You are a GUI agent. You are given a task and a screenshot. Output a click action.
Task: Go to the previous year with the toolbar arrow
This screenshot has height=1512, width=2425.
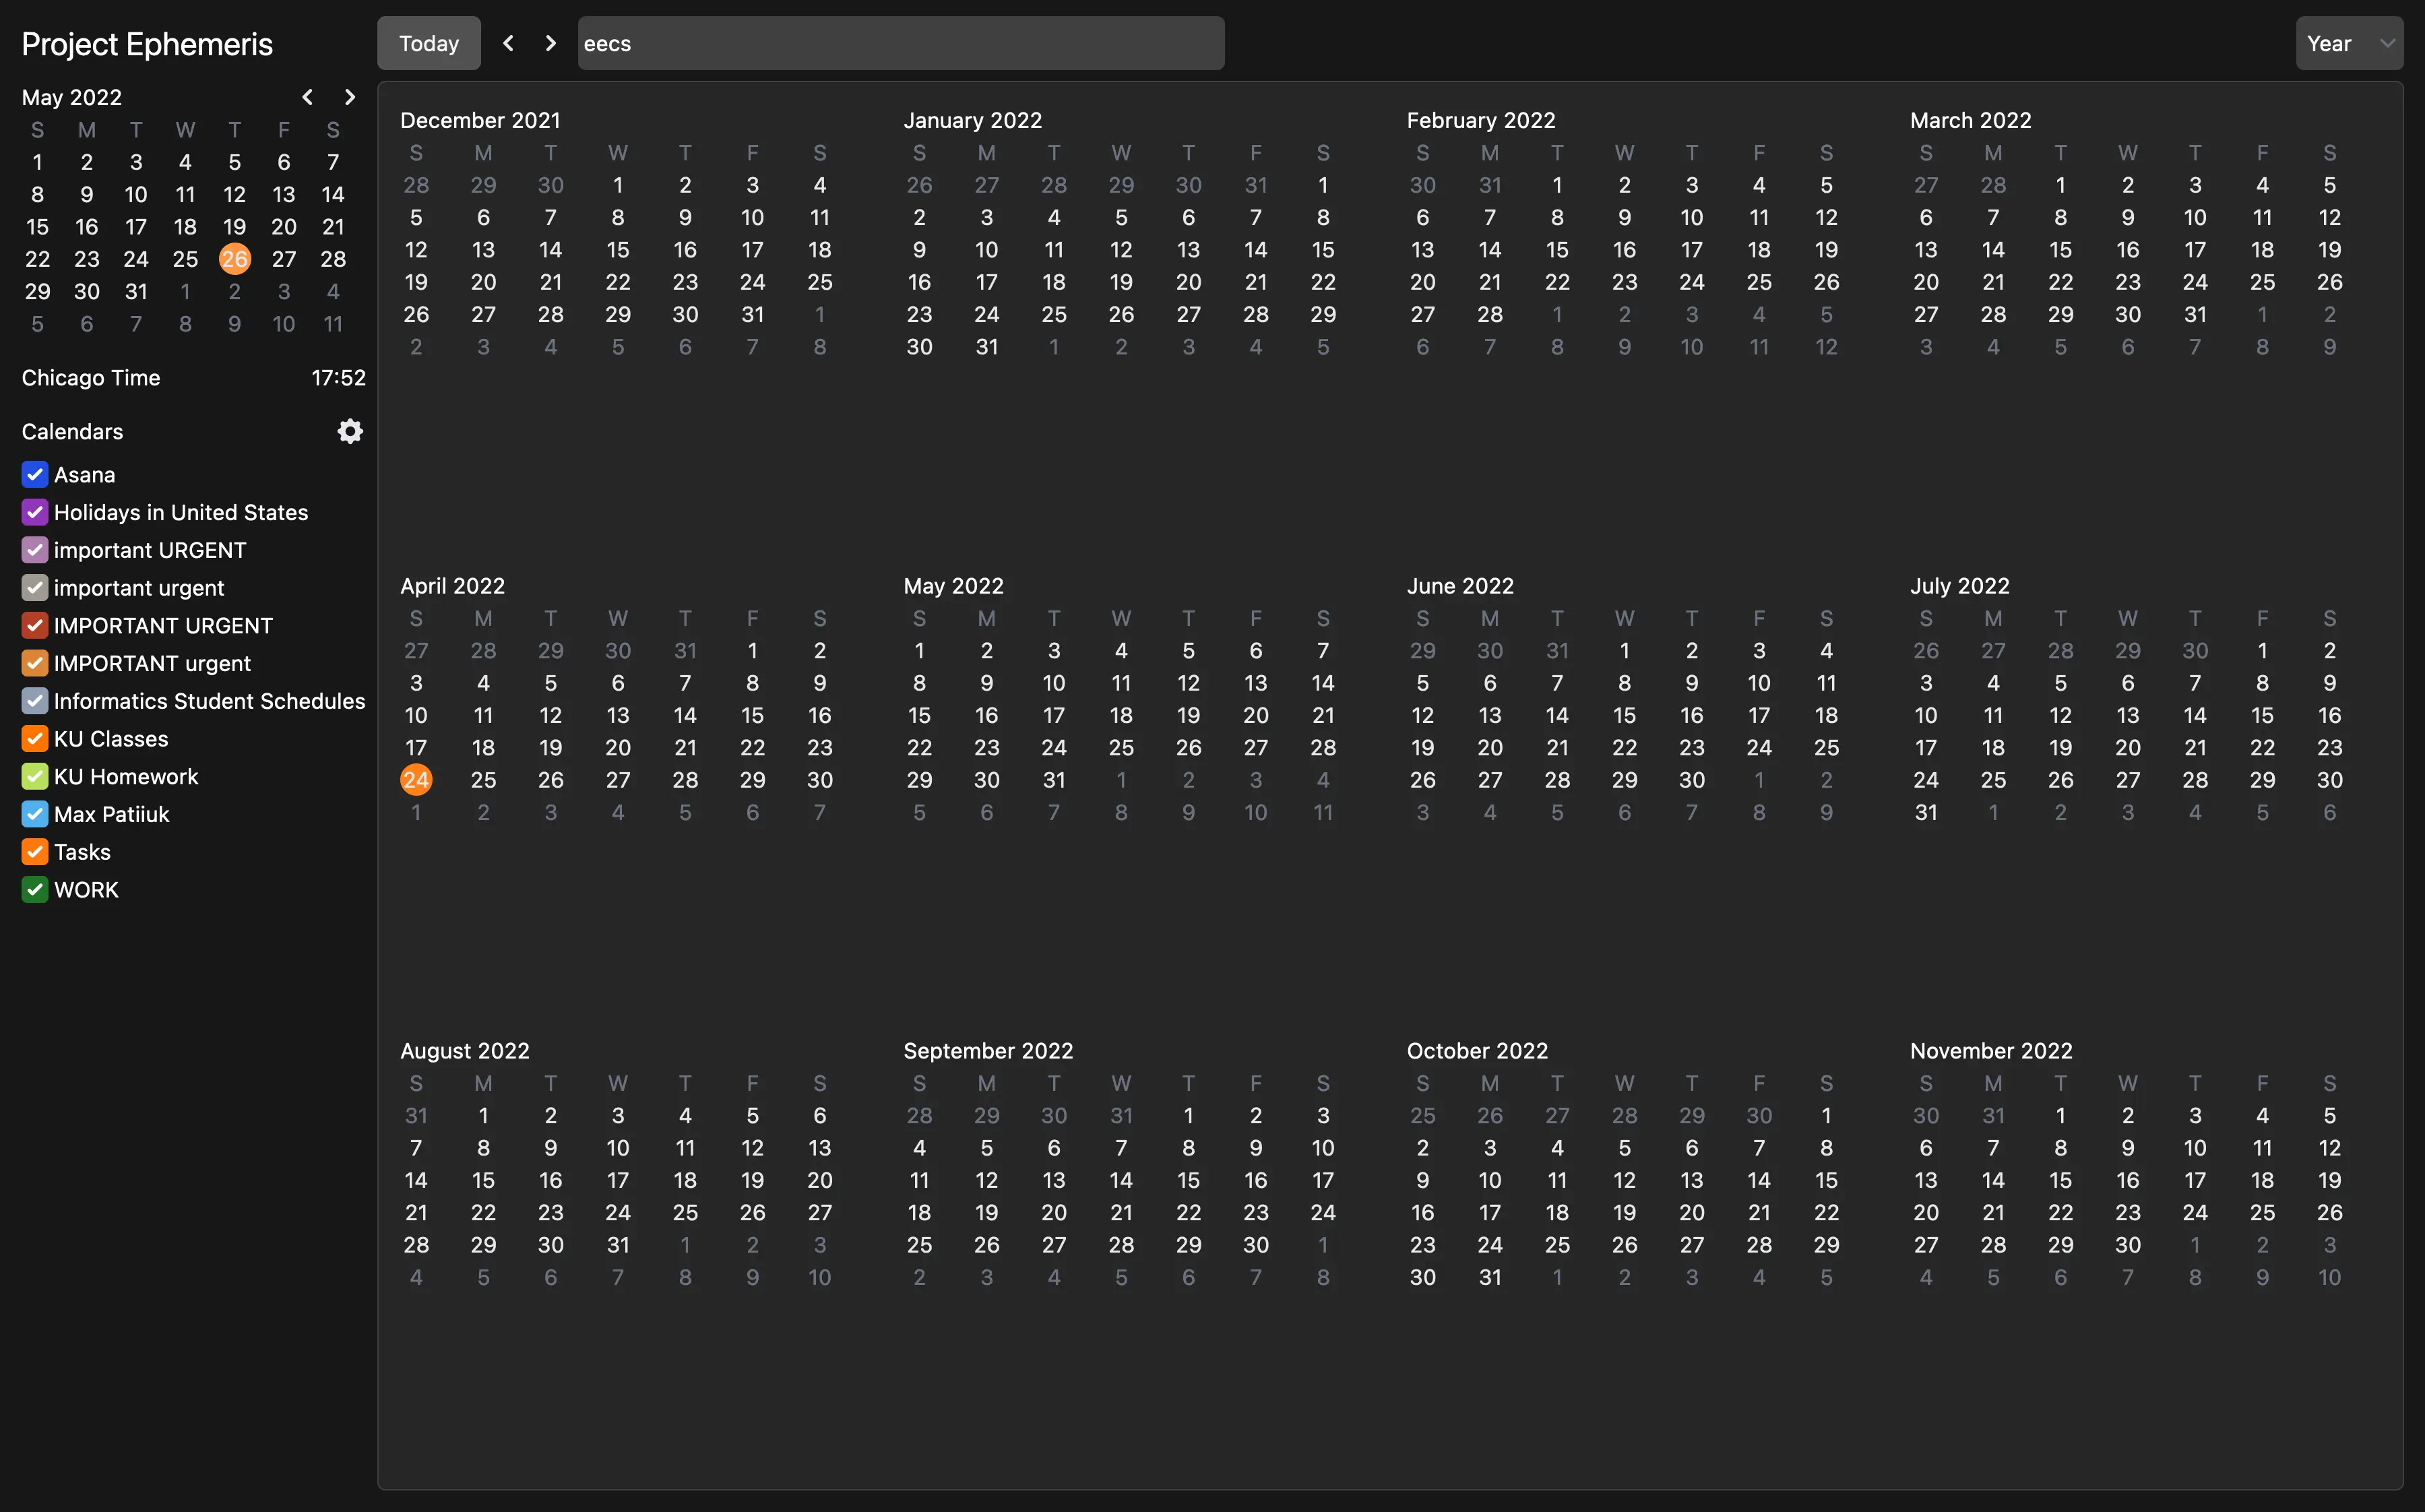pyautogui.click(x=508, y=43)
